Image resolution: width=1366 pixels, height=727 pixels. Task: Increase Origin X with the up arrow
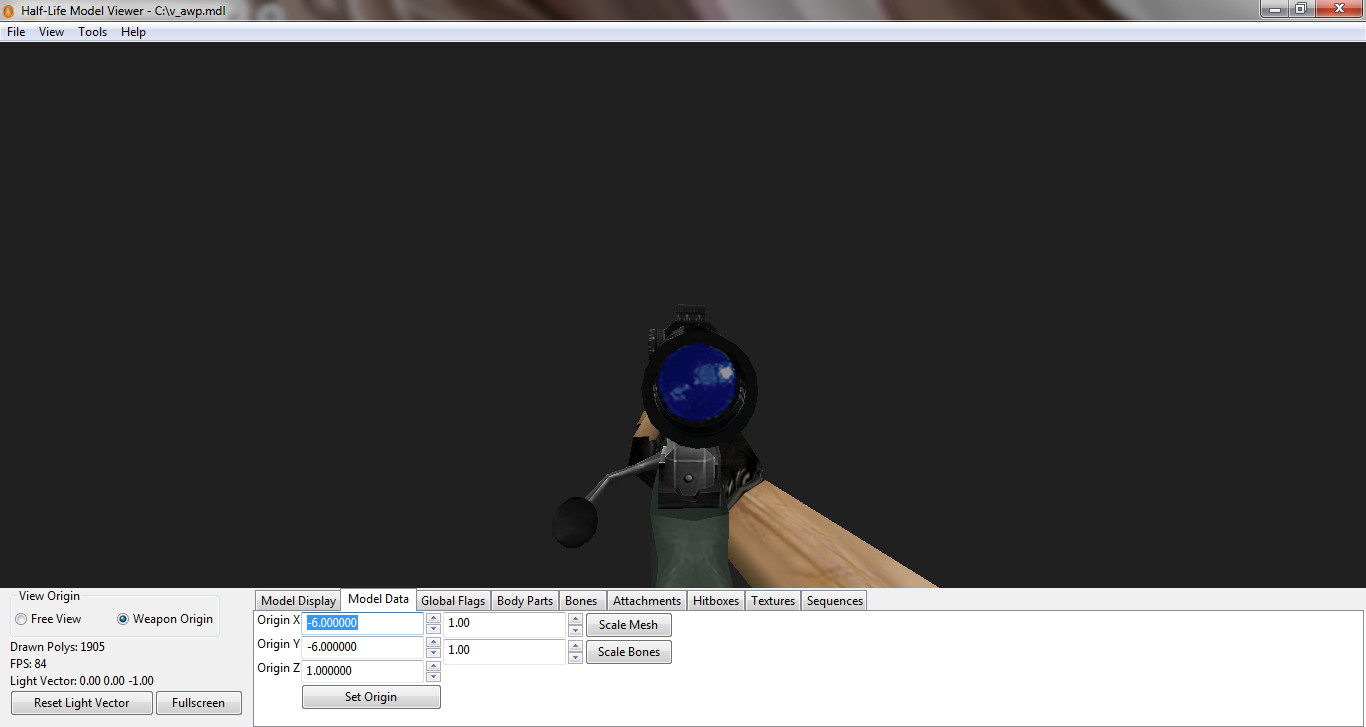[433, 618]
